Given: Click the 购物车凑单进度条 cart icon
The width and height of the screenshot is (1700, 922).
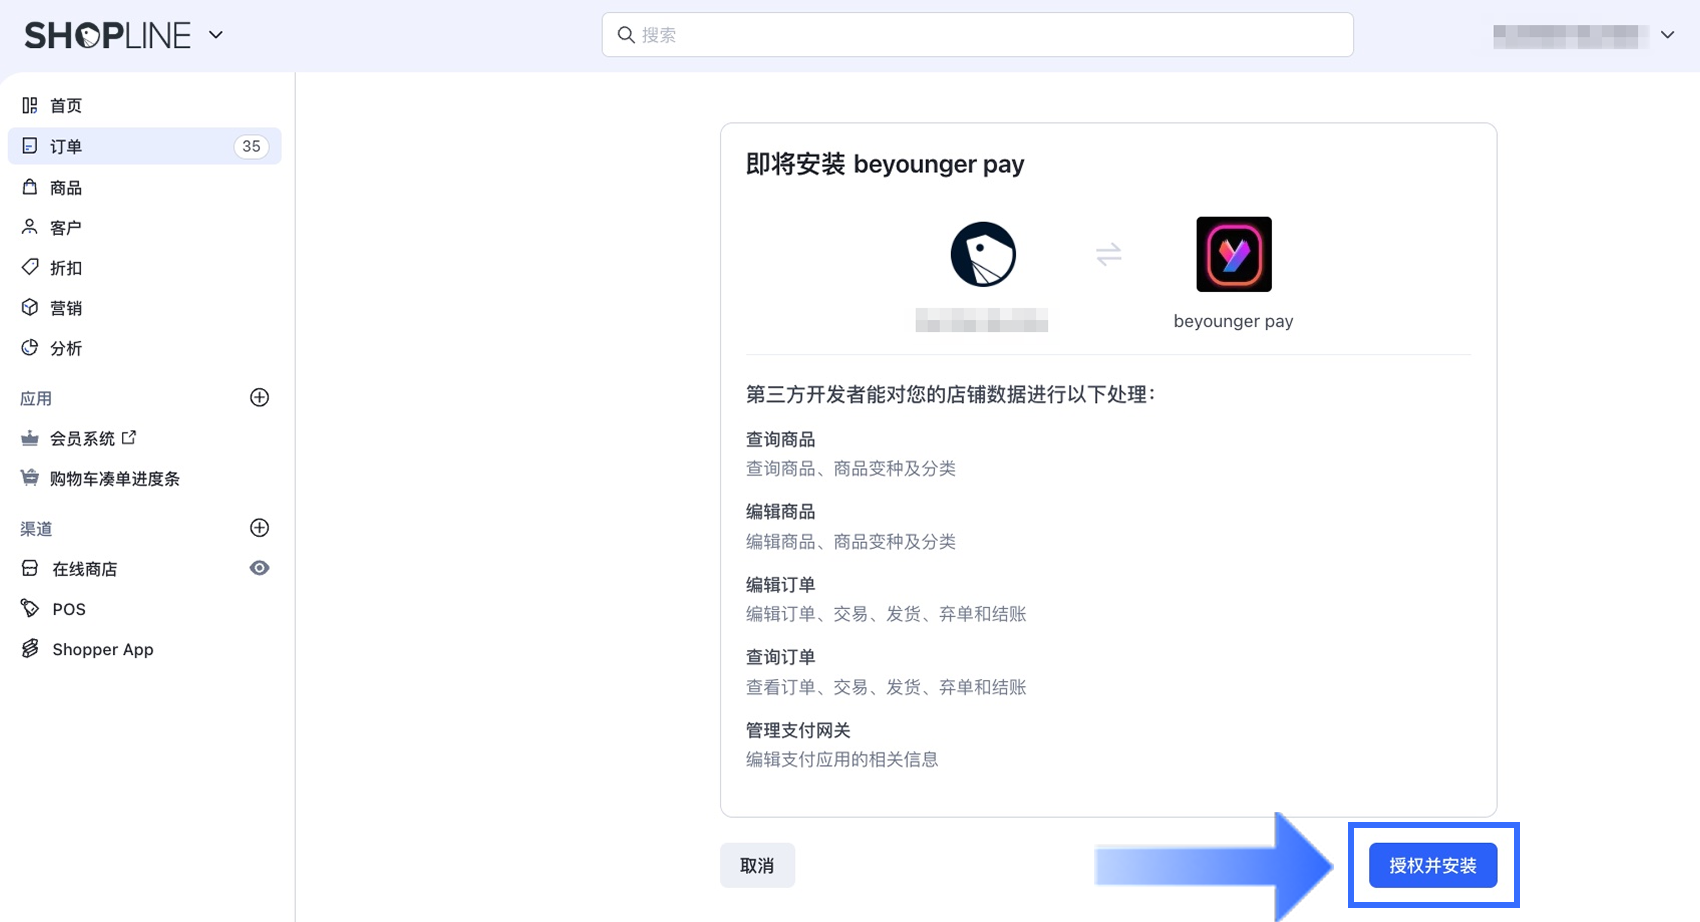Looking at the screenshot, I should (30, 478).
